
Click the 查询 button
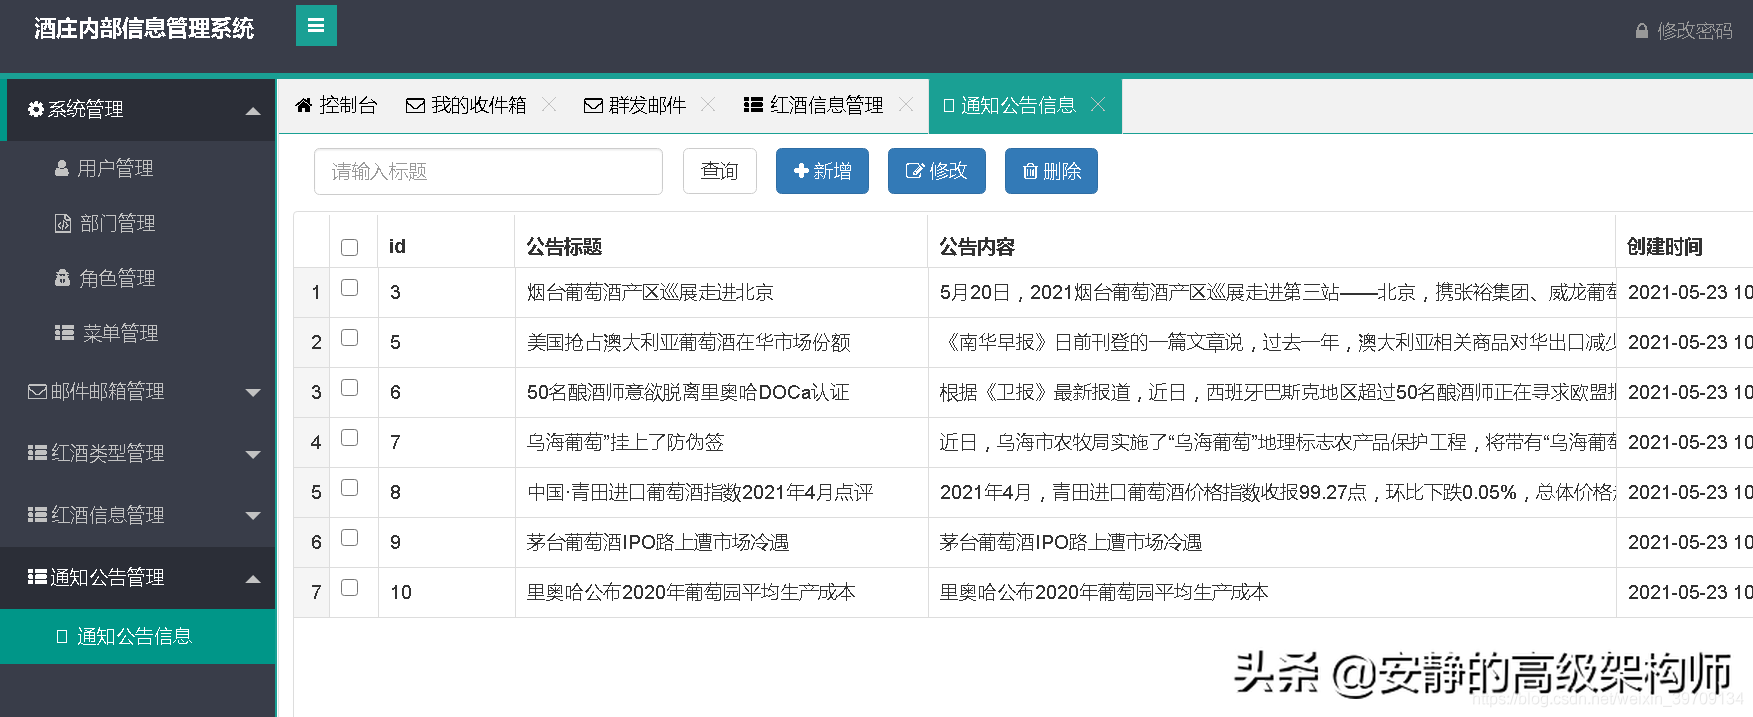click(720, 171)
